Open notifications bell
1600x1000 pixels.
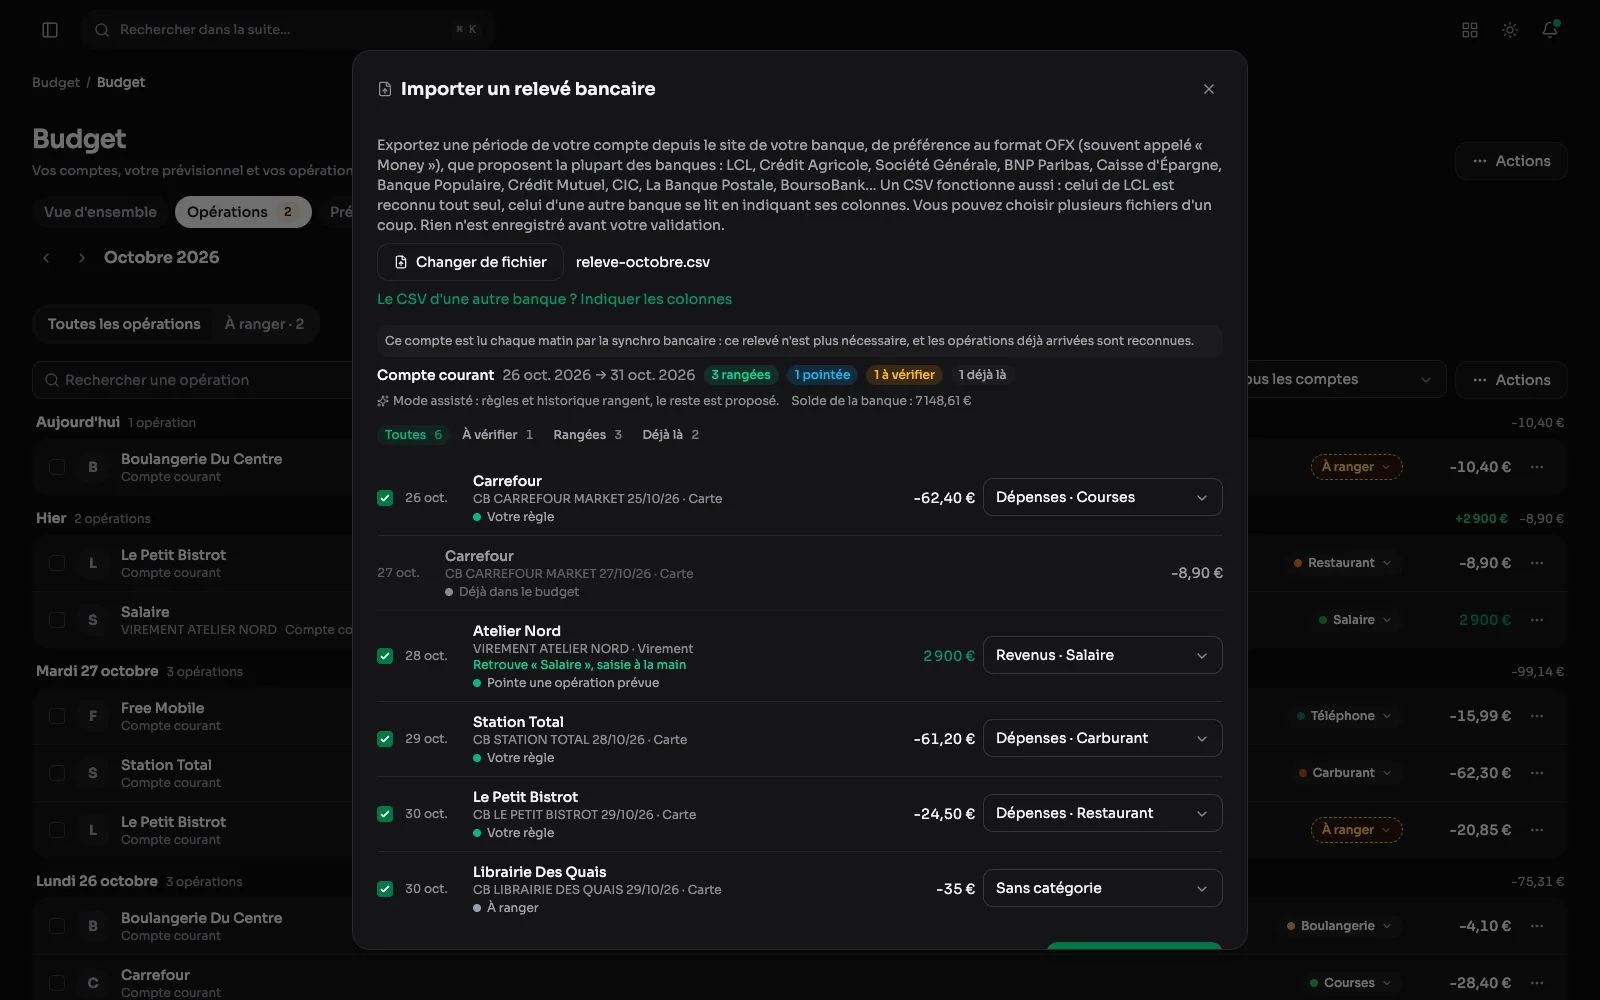(x=1550, y=30)
